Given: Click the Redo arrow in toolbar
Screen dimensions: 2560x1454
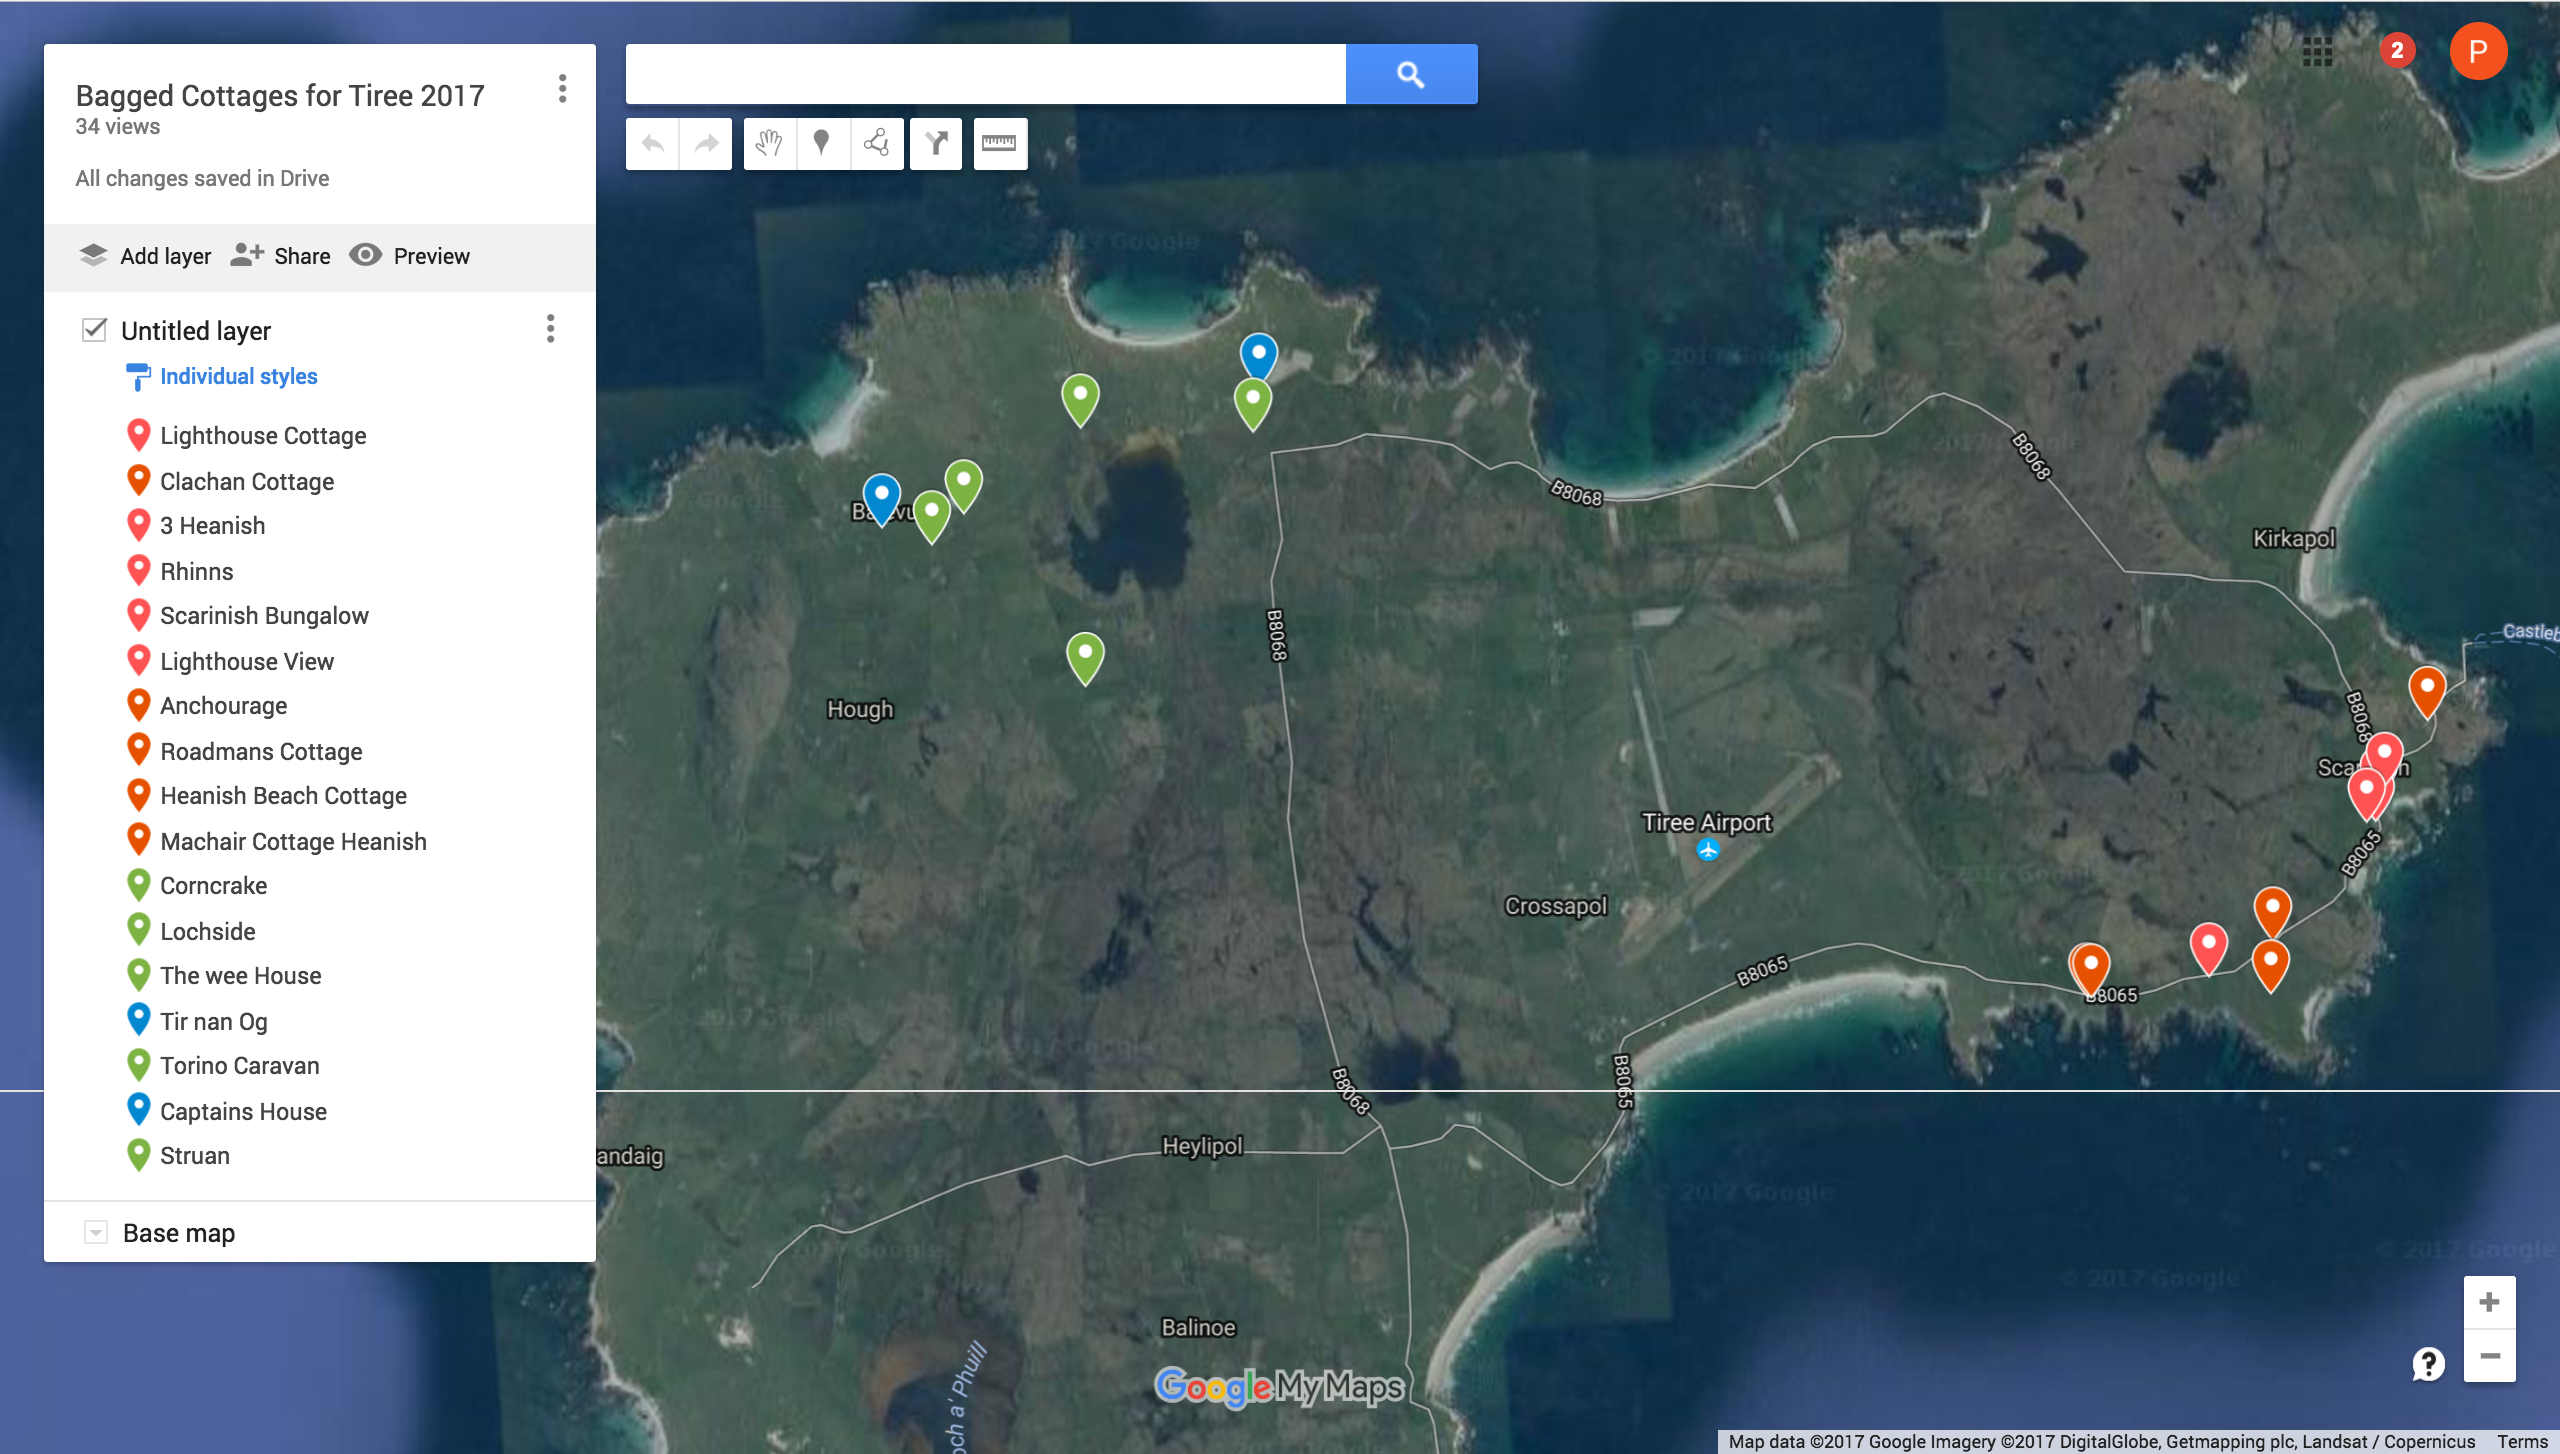Looking at the screenshot, I should [706, 143].
